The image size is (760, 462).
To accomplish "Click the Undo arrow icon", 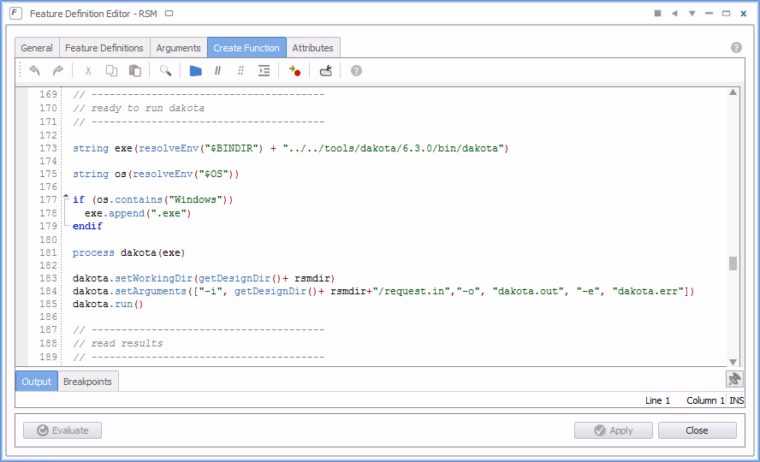I will click(x=34, y=71).
